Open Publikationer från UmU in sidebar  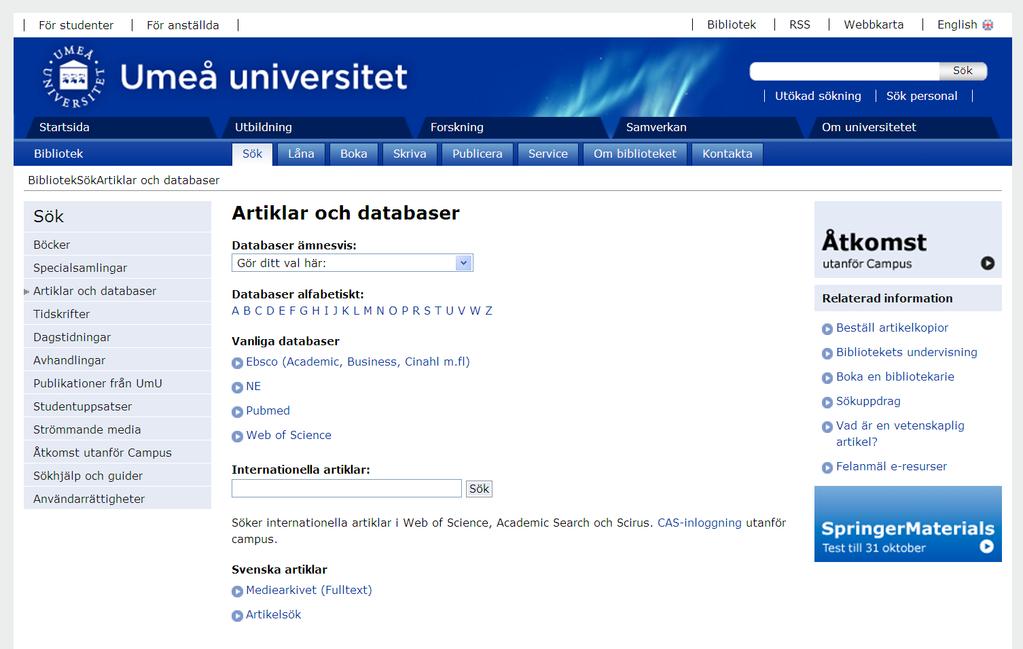[117, 384]
